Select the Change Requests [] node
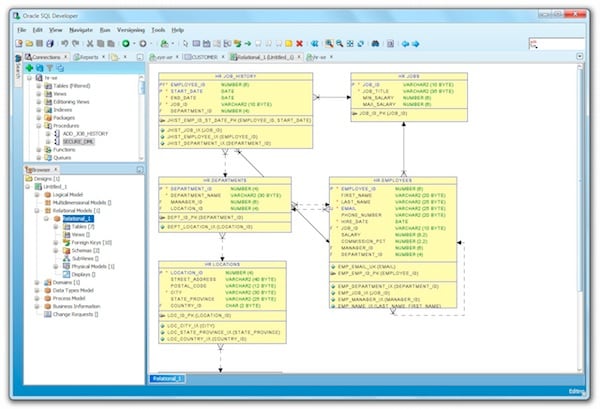Image resolution: width=600 pixels, height=409 pixels. click(75, 314)
